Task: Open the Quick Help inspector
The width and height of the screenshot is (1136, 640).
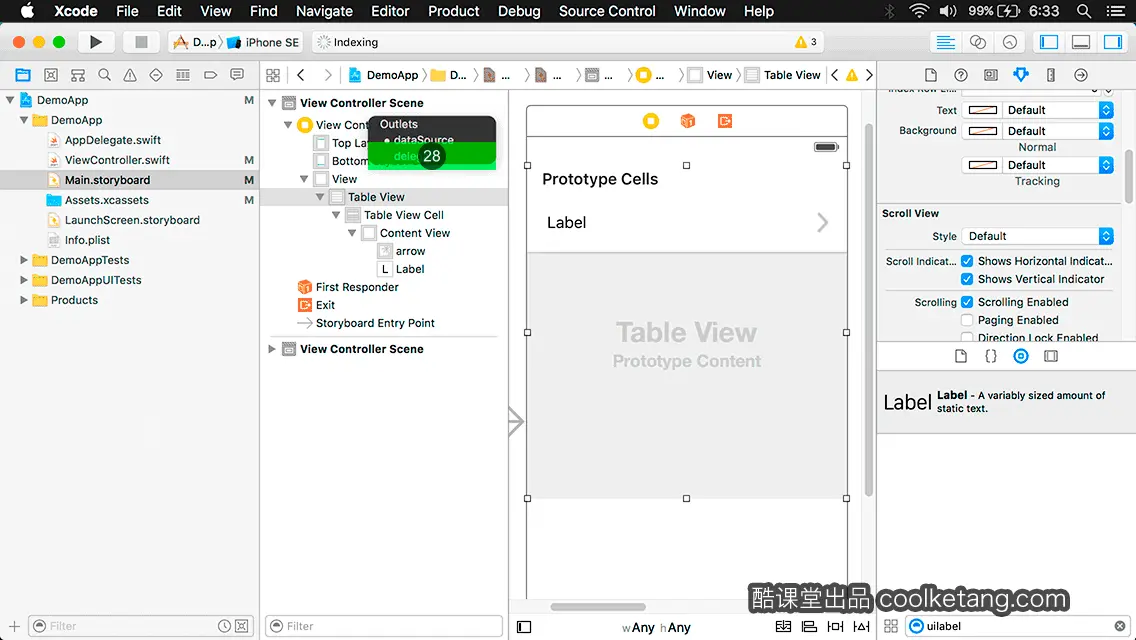Action: click(x=961, y=75)
